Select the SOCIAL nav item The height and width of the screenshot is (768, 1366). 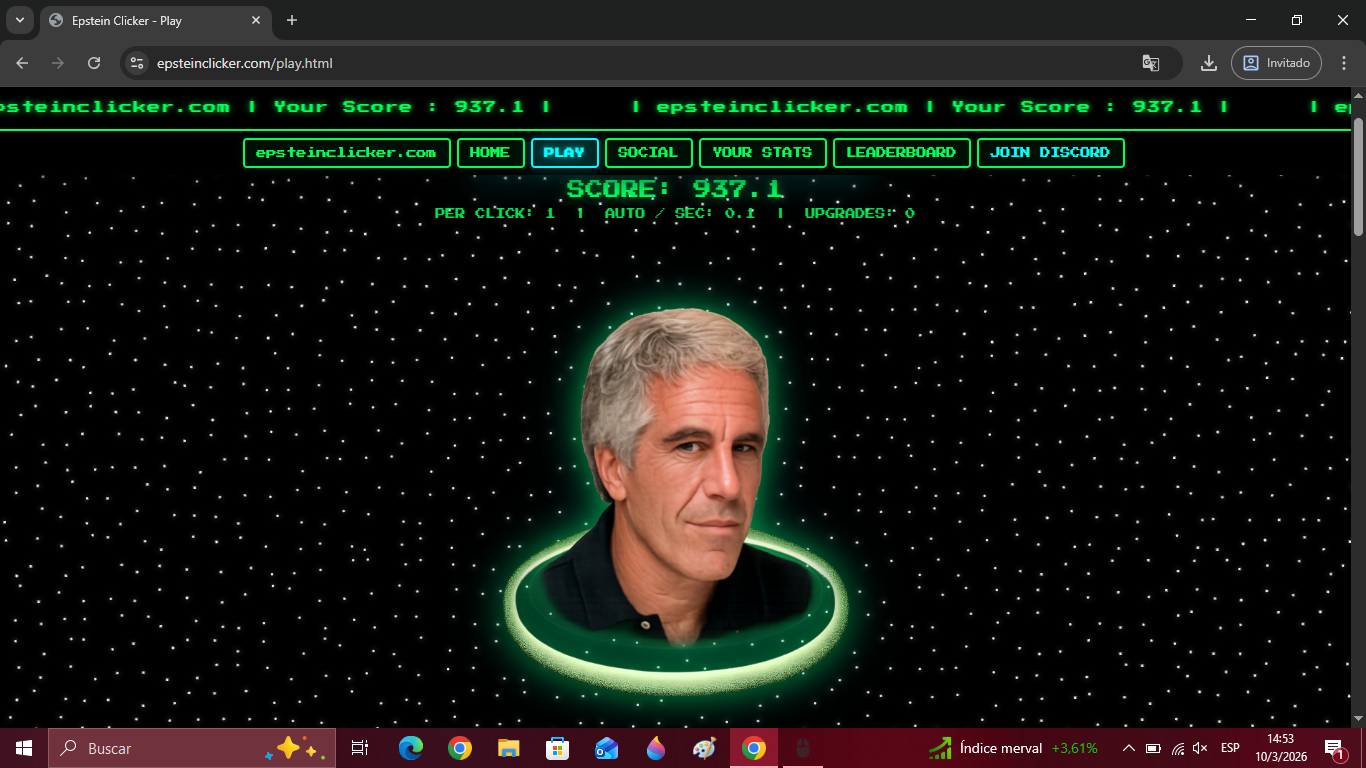click(647, 153)
